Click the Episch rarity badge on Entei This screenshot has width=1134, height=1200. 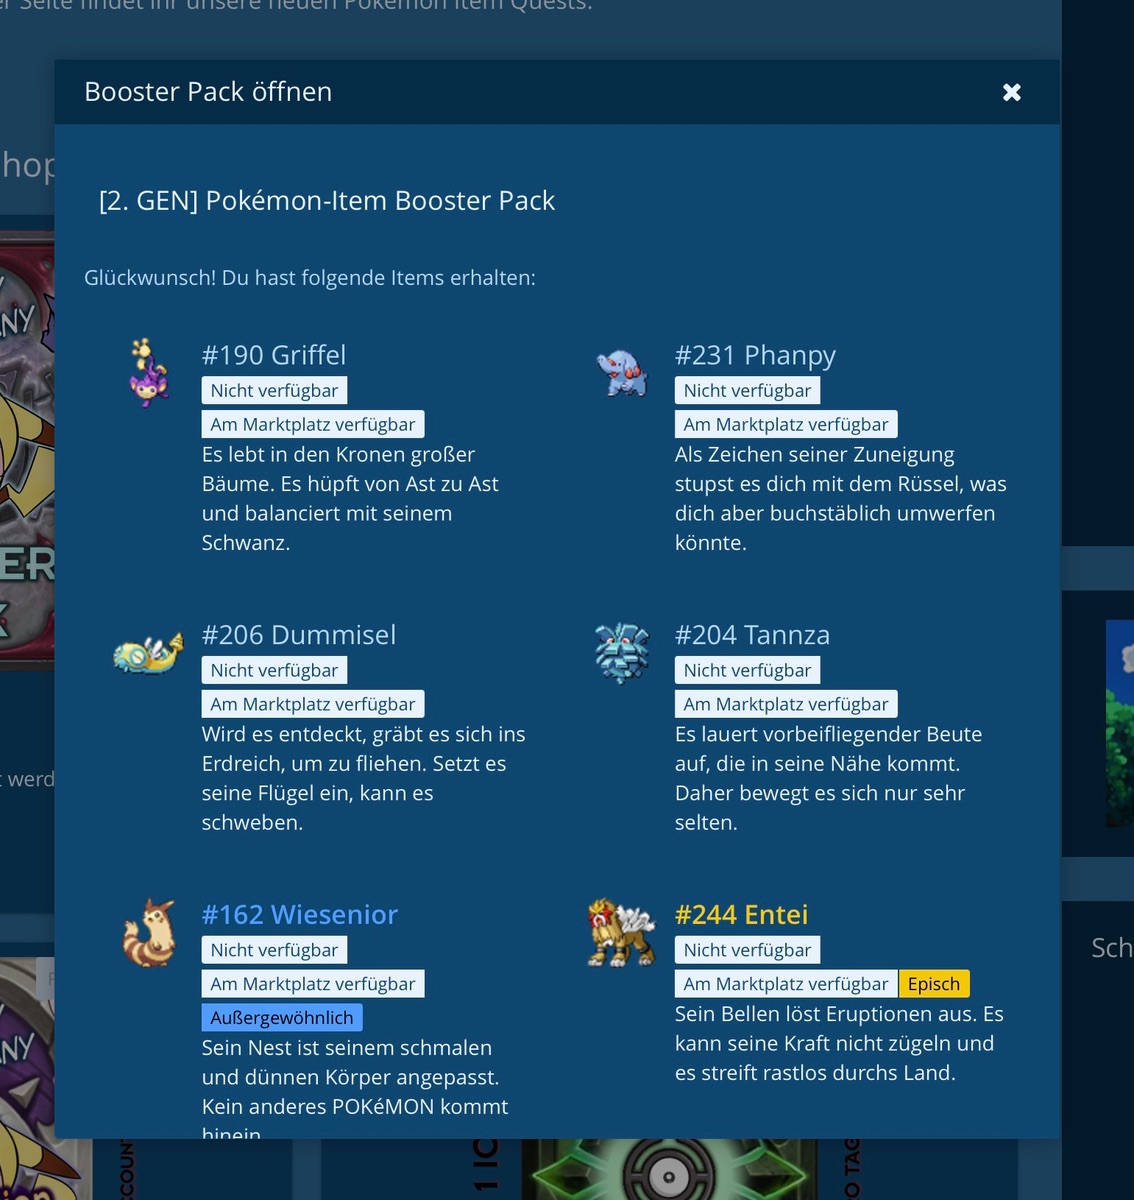[x=933, y=984]
